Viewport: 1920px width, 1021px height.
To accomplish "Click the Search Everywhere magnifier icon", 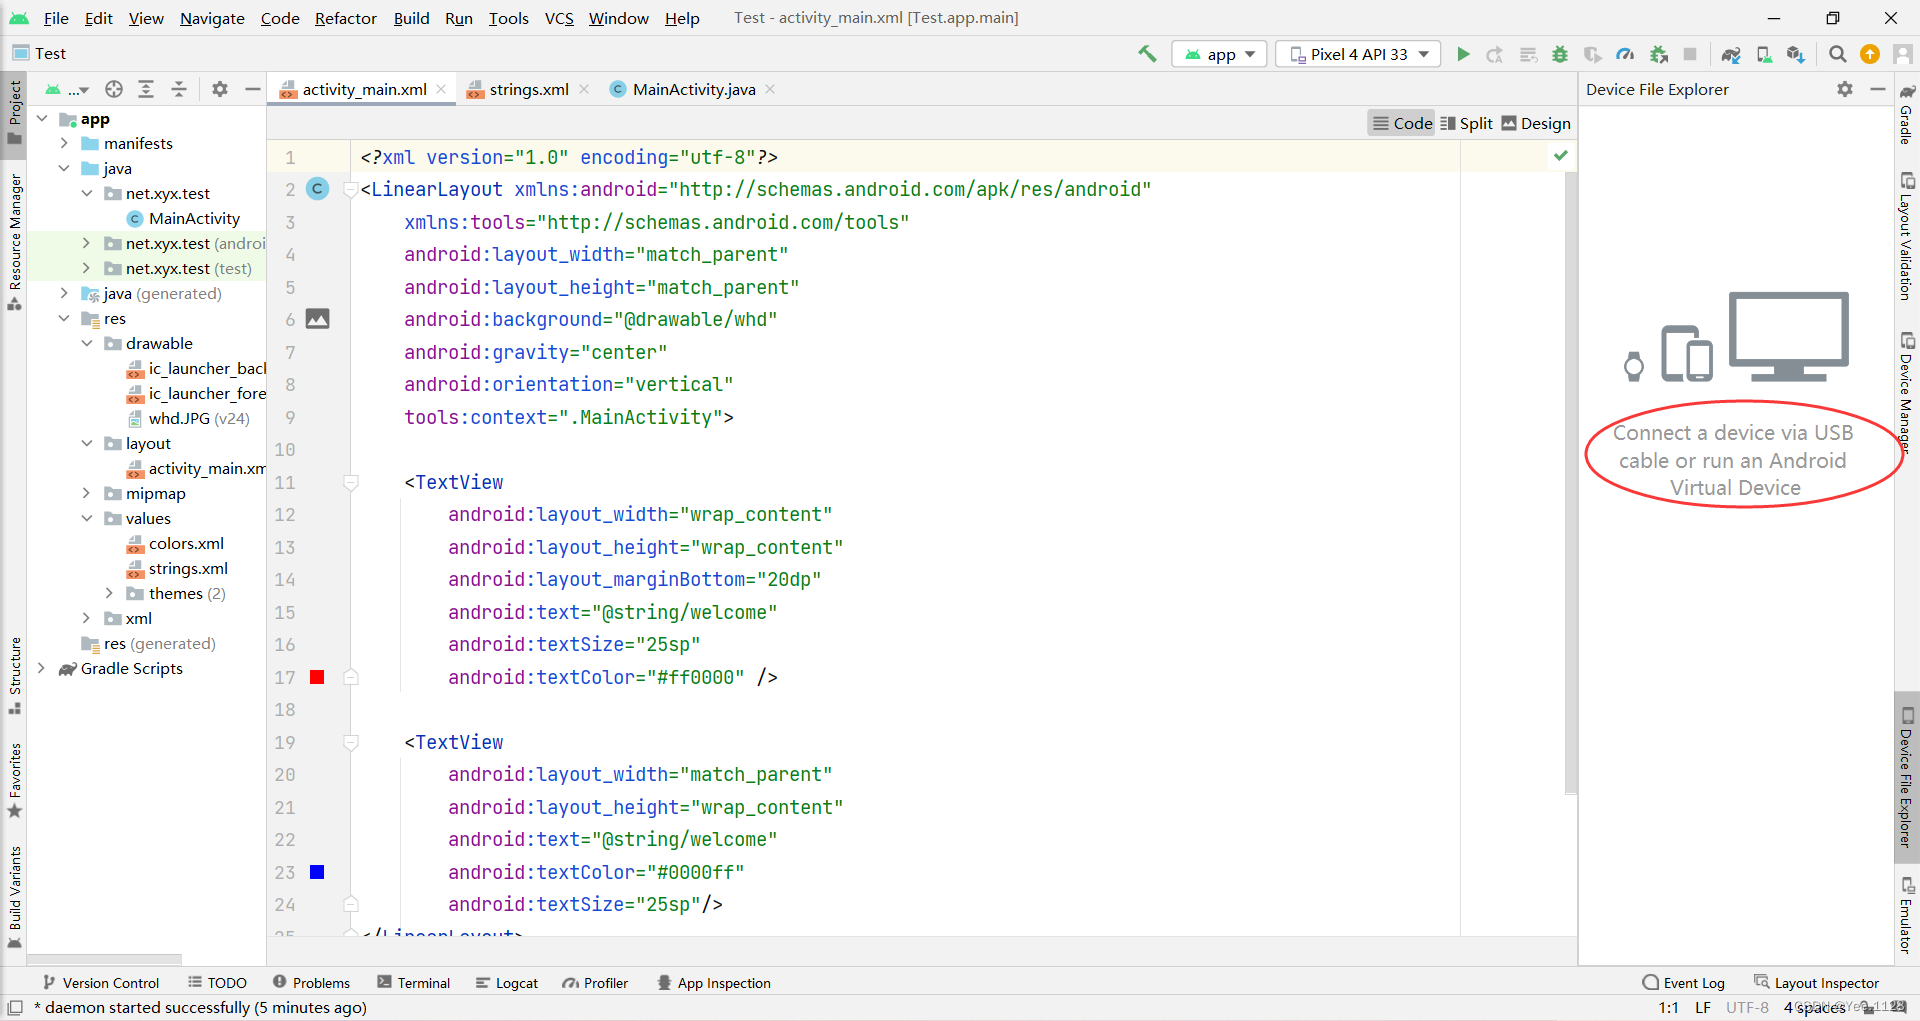I will pyautogui.click(x=1837, y=54).
